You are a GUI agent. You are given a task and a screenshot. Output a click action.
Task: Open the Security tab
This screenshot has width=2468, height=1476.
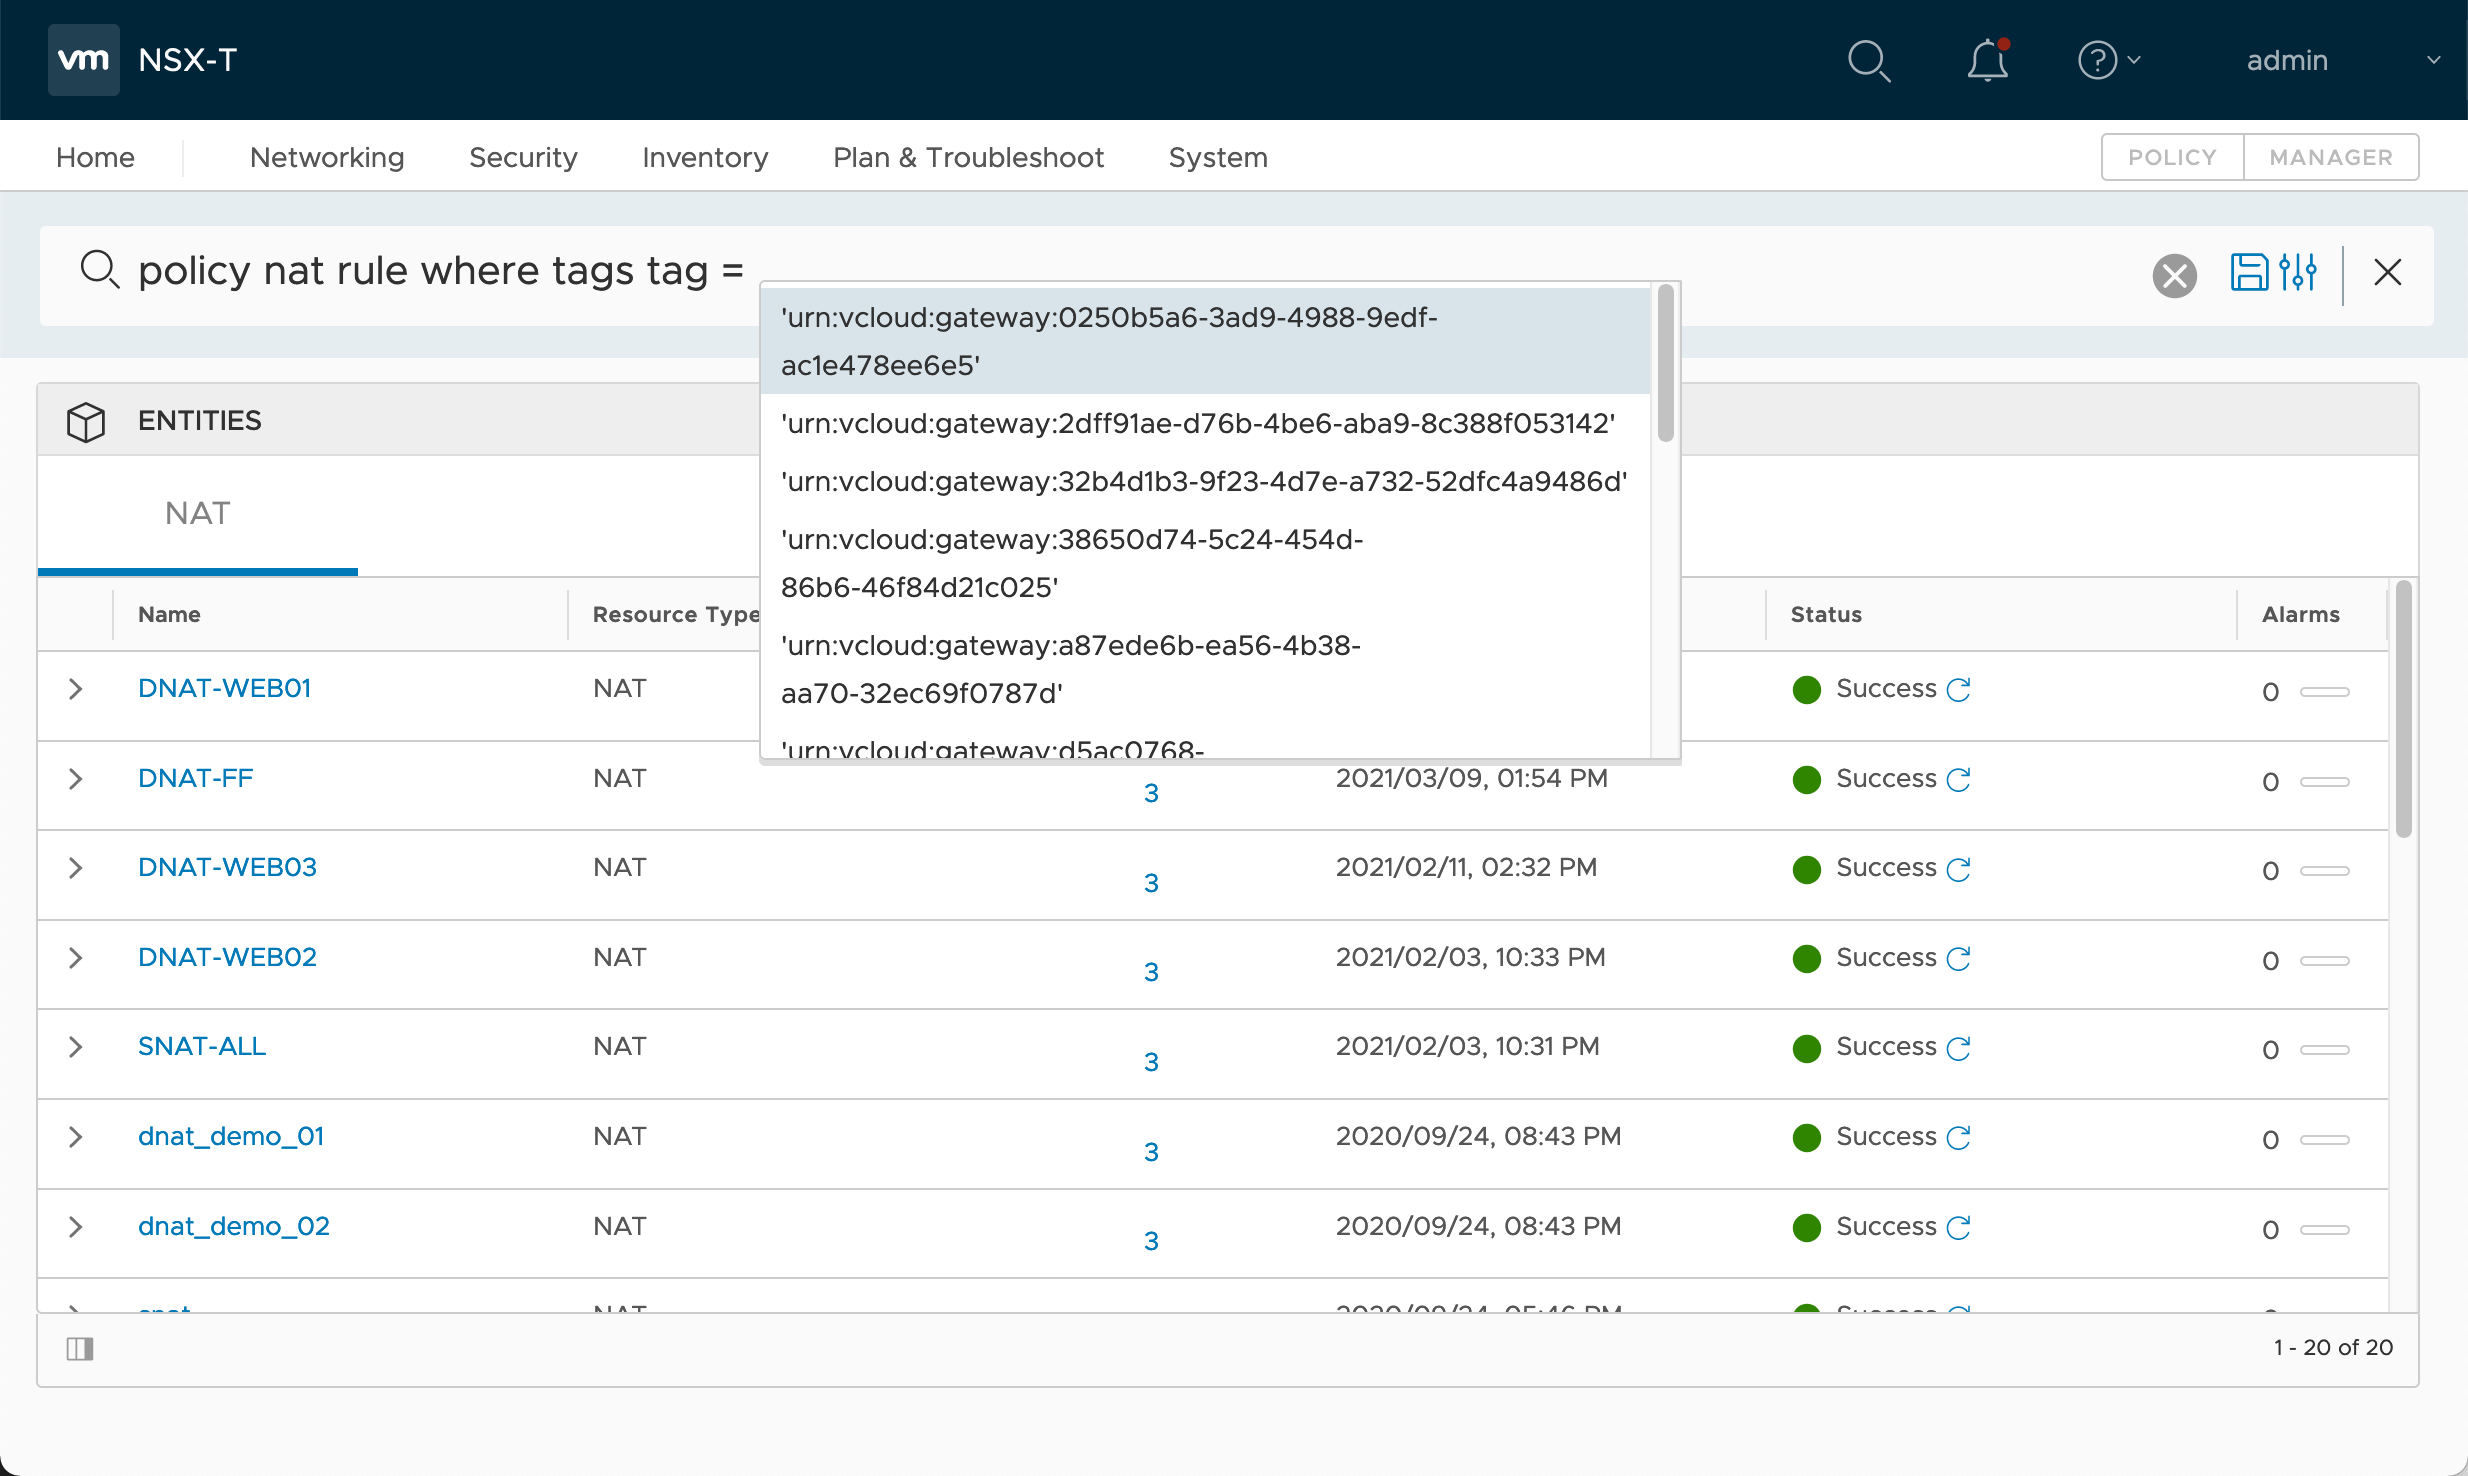coord(523,157)
